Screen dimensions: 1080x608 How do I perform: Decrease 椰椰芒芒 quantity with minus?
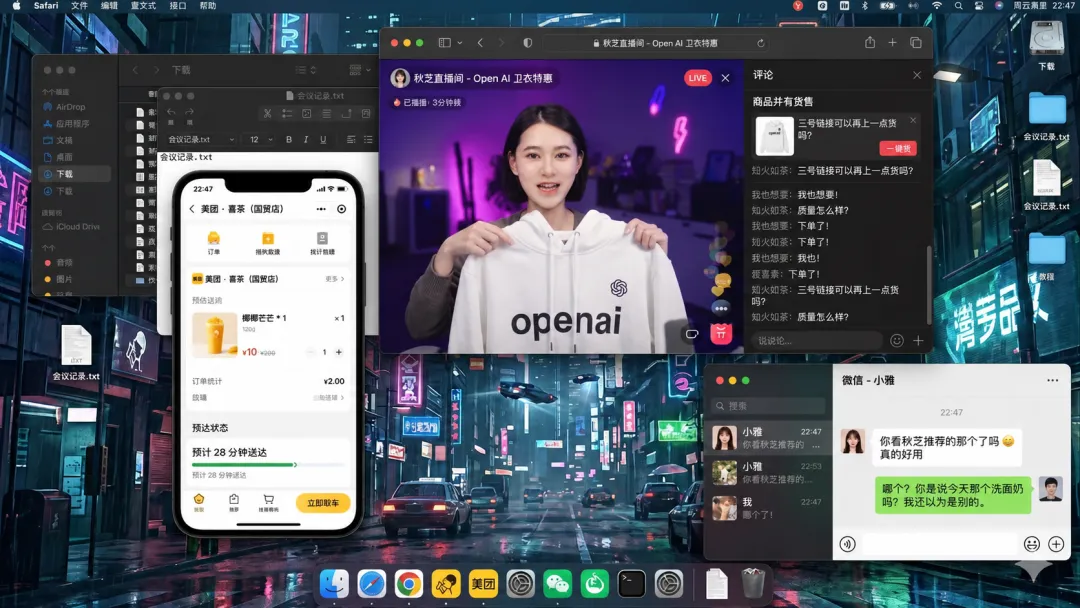click(311, 352)
